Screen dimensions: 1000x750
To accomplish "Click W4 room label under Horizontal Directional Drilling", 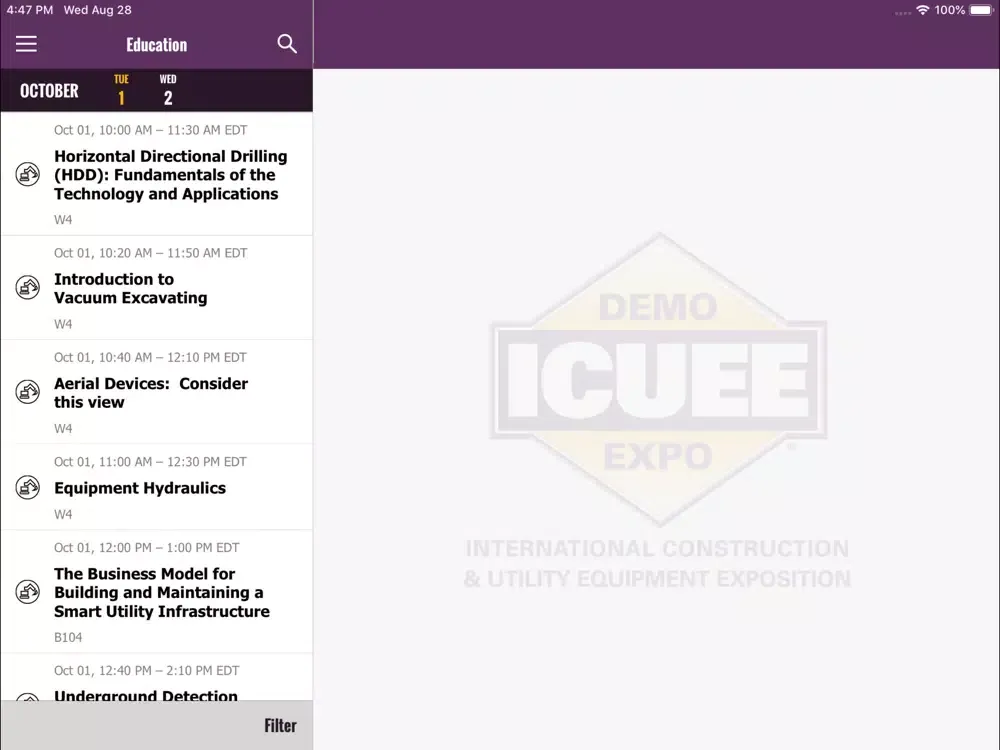I will 63,219.
